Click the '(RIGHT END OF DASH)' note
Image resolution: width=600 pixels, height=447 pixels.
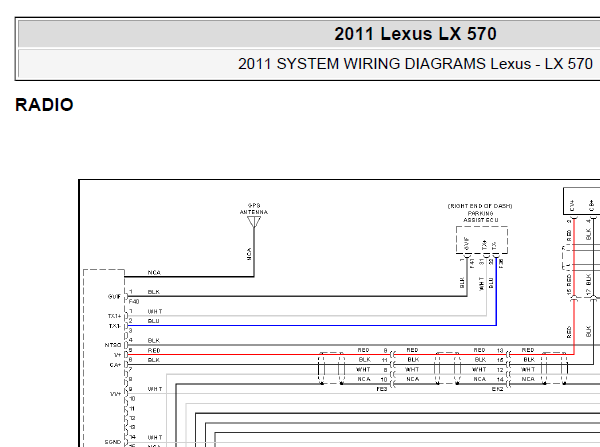point(480,206)
